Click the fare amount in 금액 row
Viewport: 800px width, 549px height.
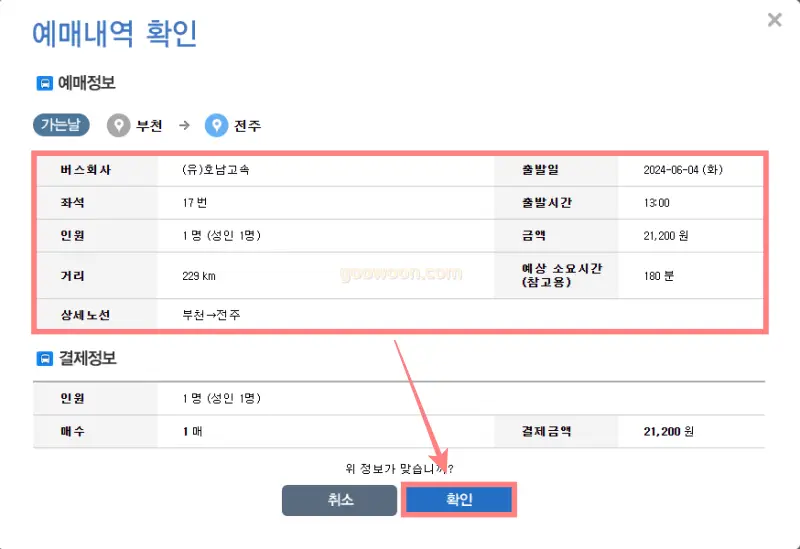click(666, 236)
